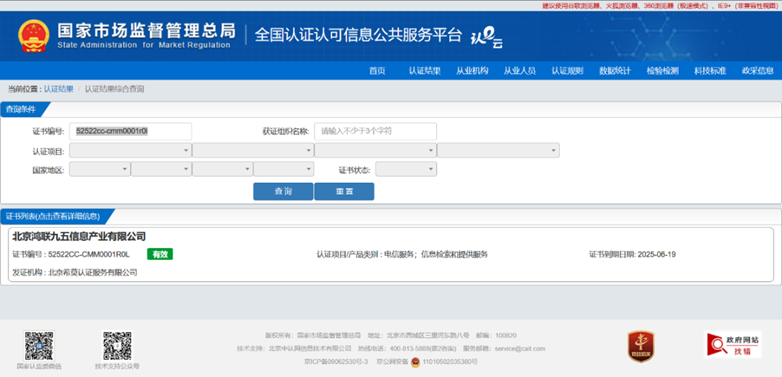Click the 查询 search button
This screenshot has width=782, height=377.
[283, 191]
